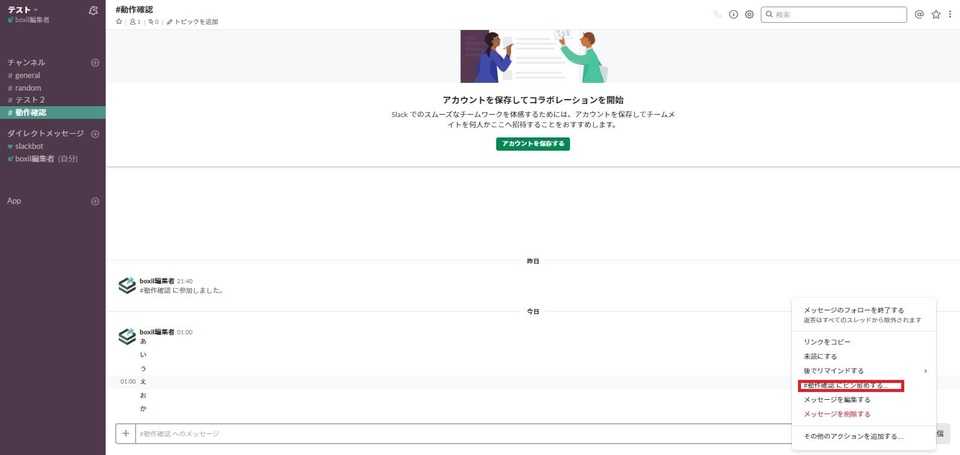
Task: Choose メッセージのフォローを終了する menu item
Action: [x=863, y=315]
